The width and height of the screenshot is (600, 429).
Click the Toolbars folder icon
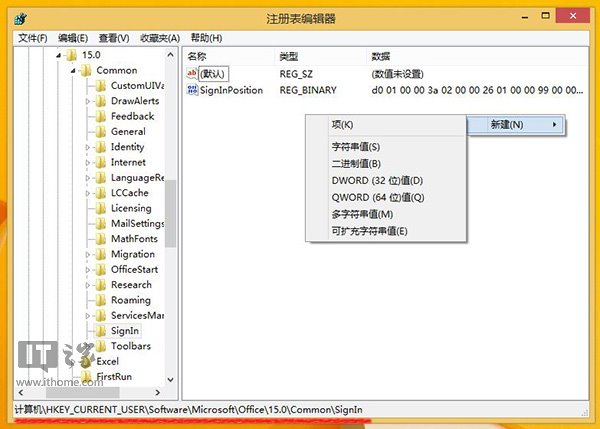coord(100,346)
